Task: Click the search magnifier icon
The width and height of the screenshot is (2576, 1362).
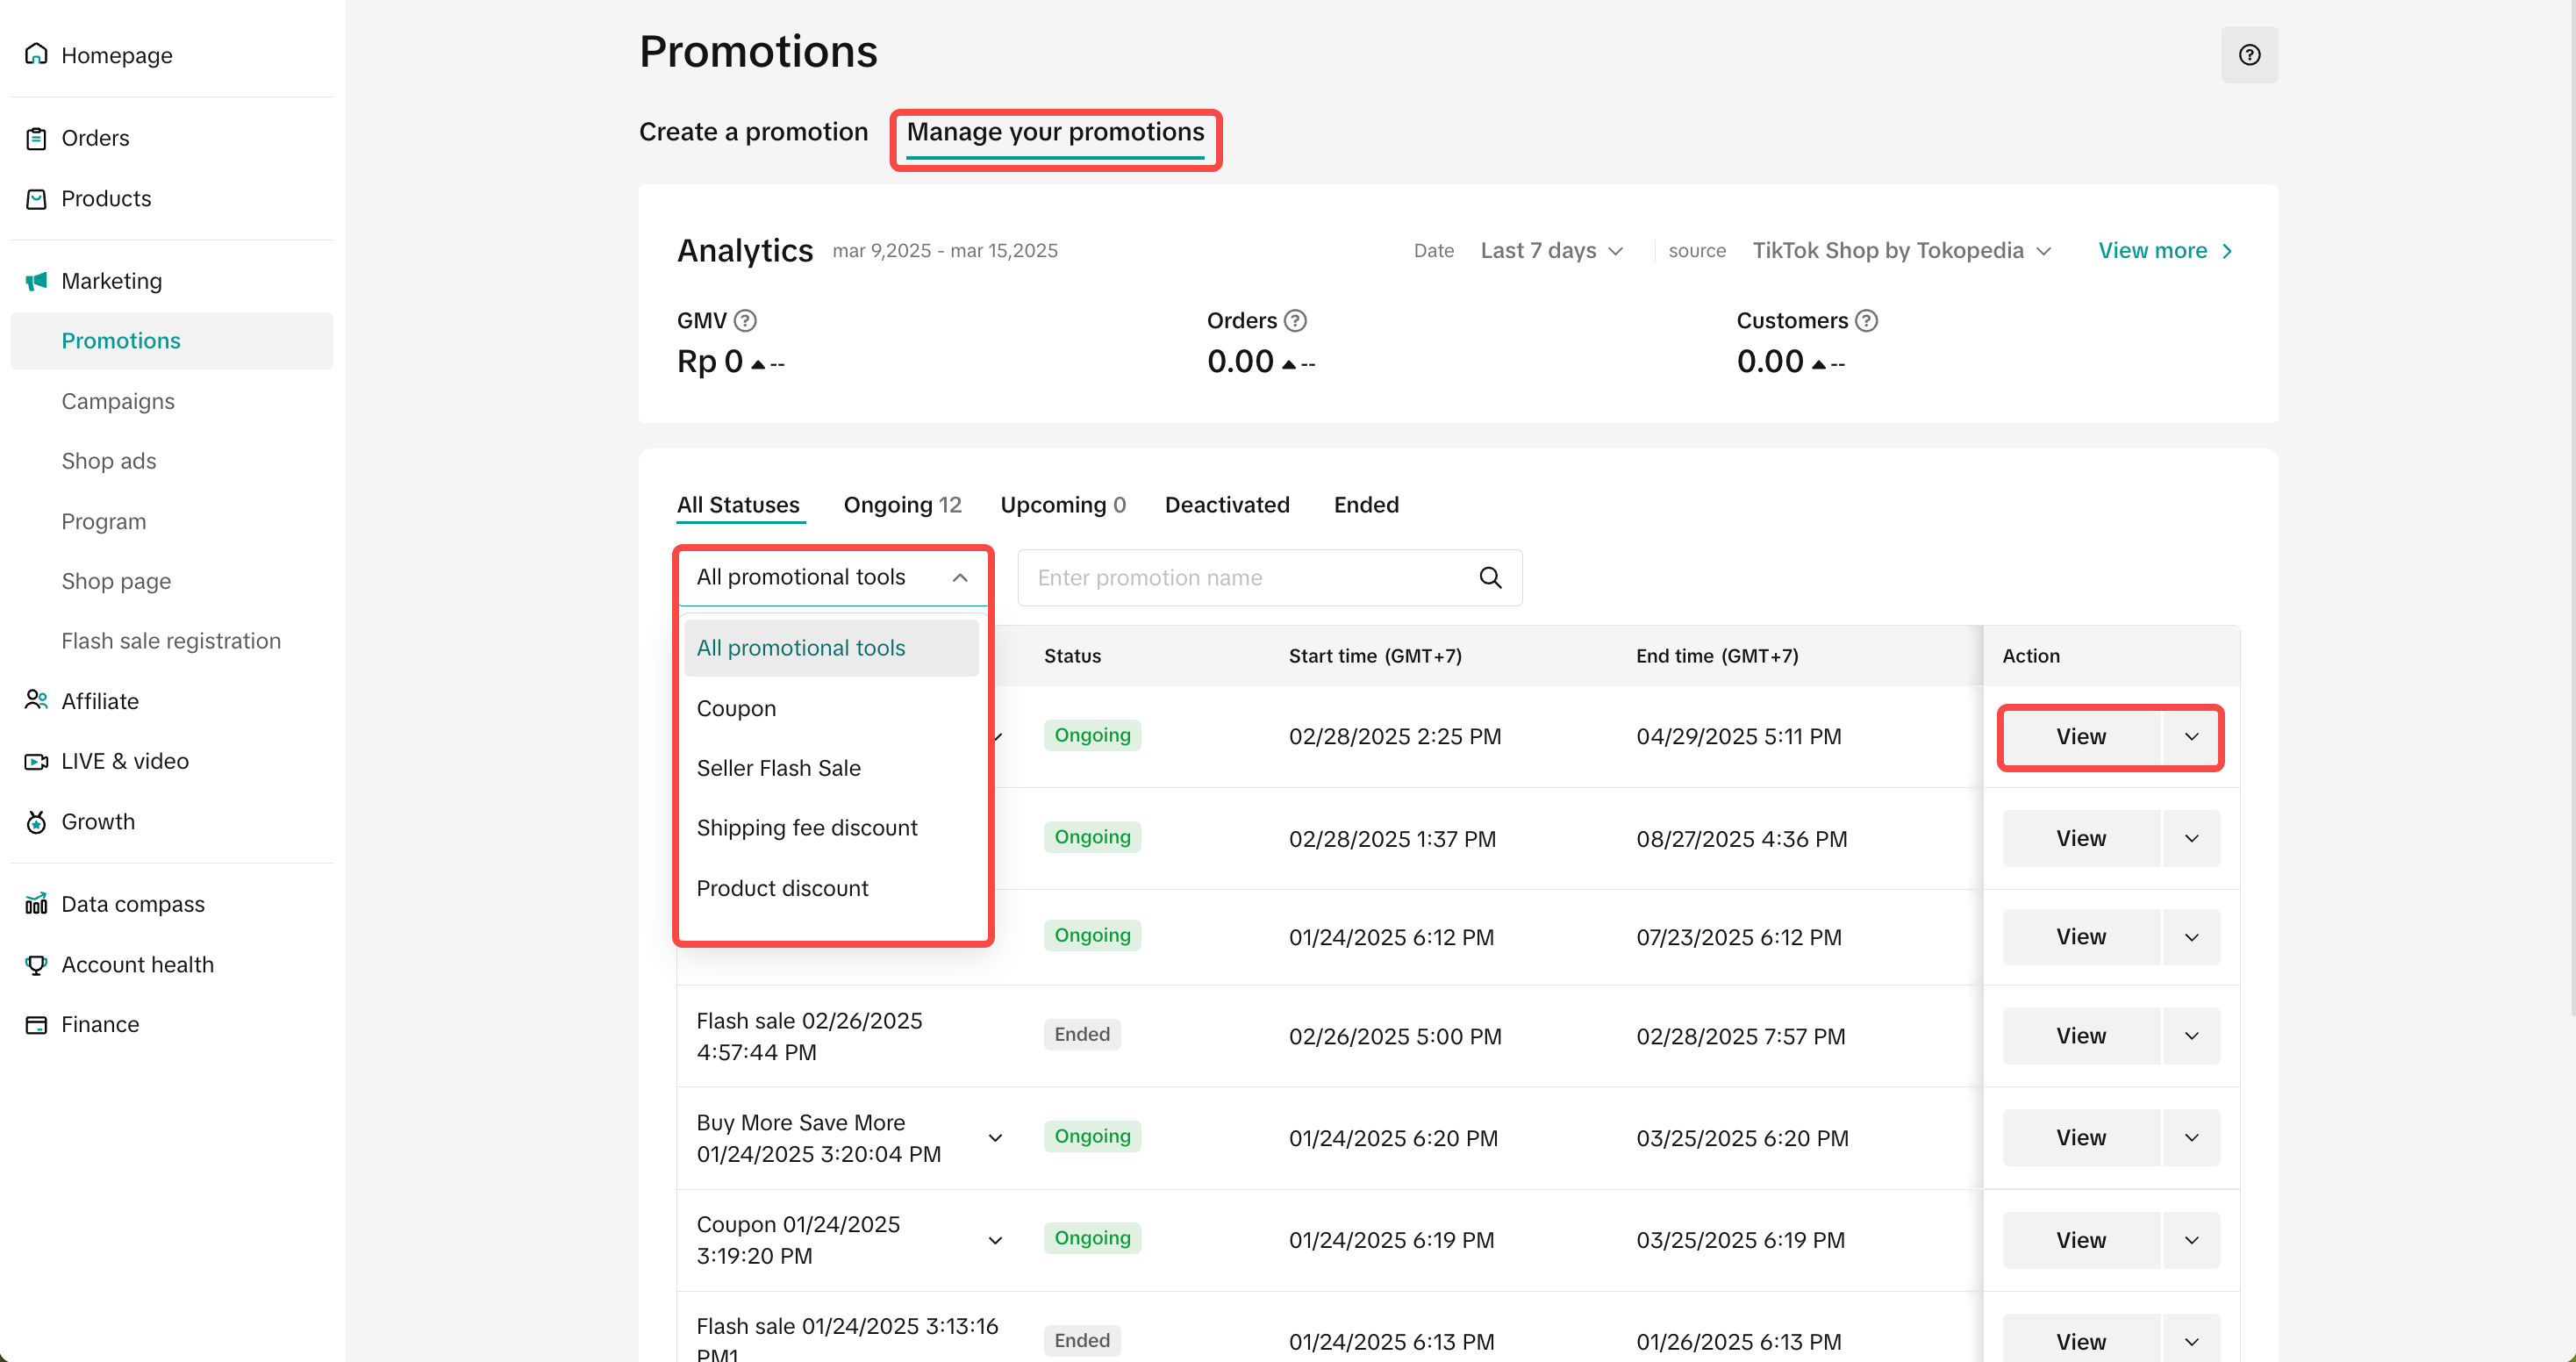Action: click(1489, 577)
